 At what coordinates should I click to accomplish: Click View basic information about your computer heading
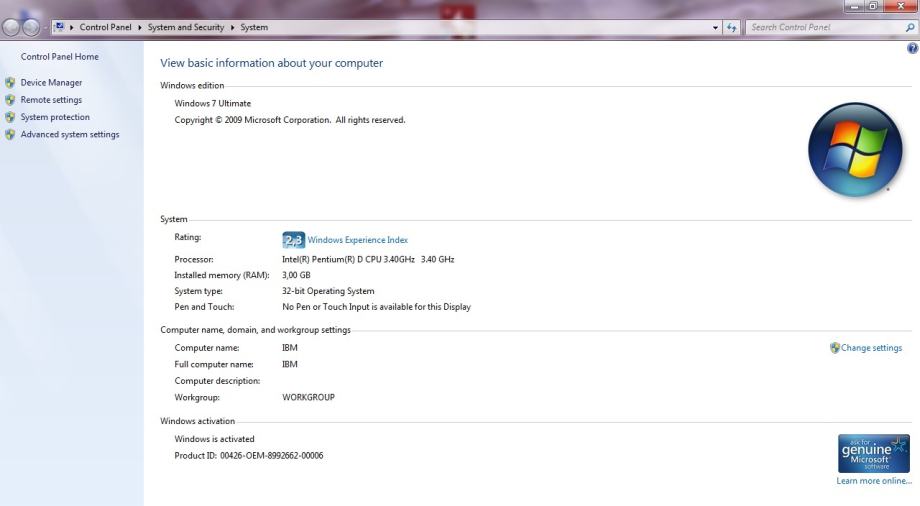pyautogui.click(x=272, y=63)
